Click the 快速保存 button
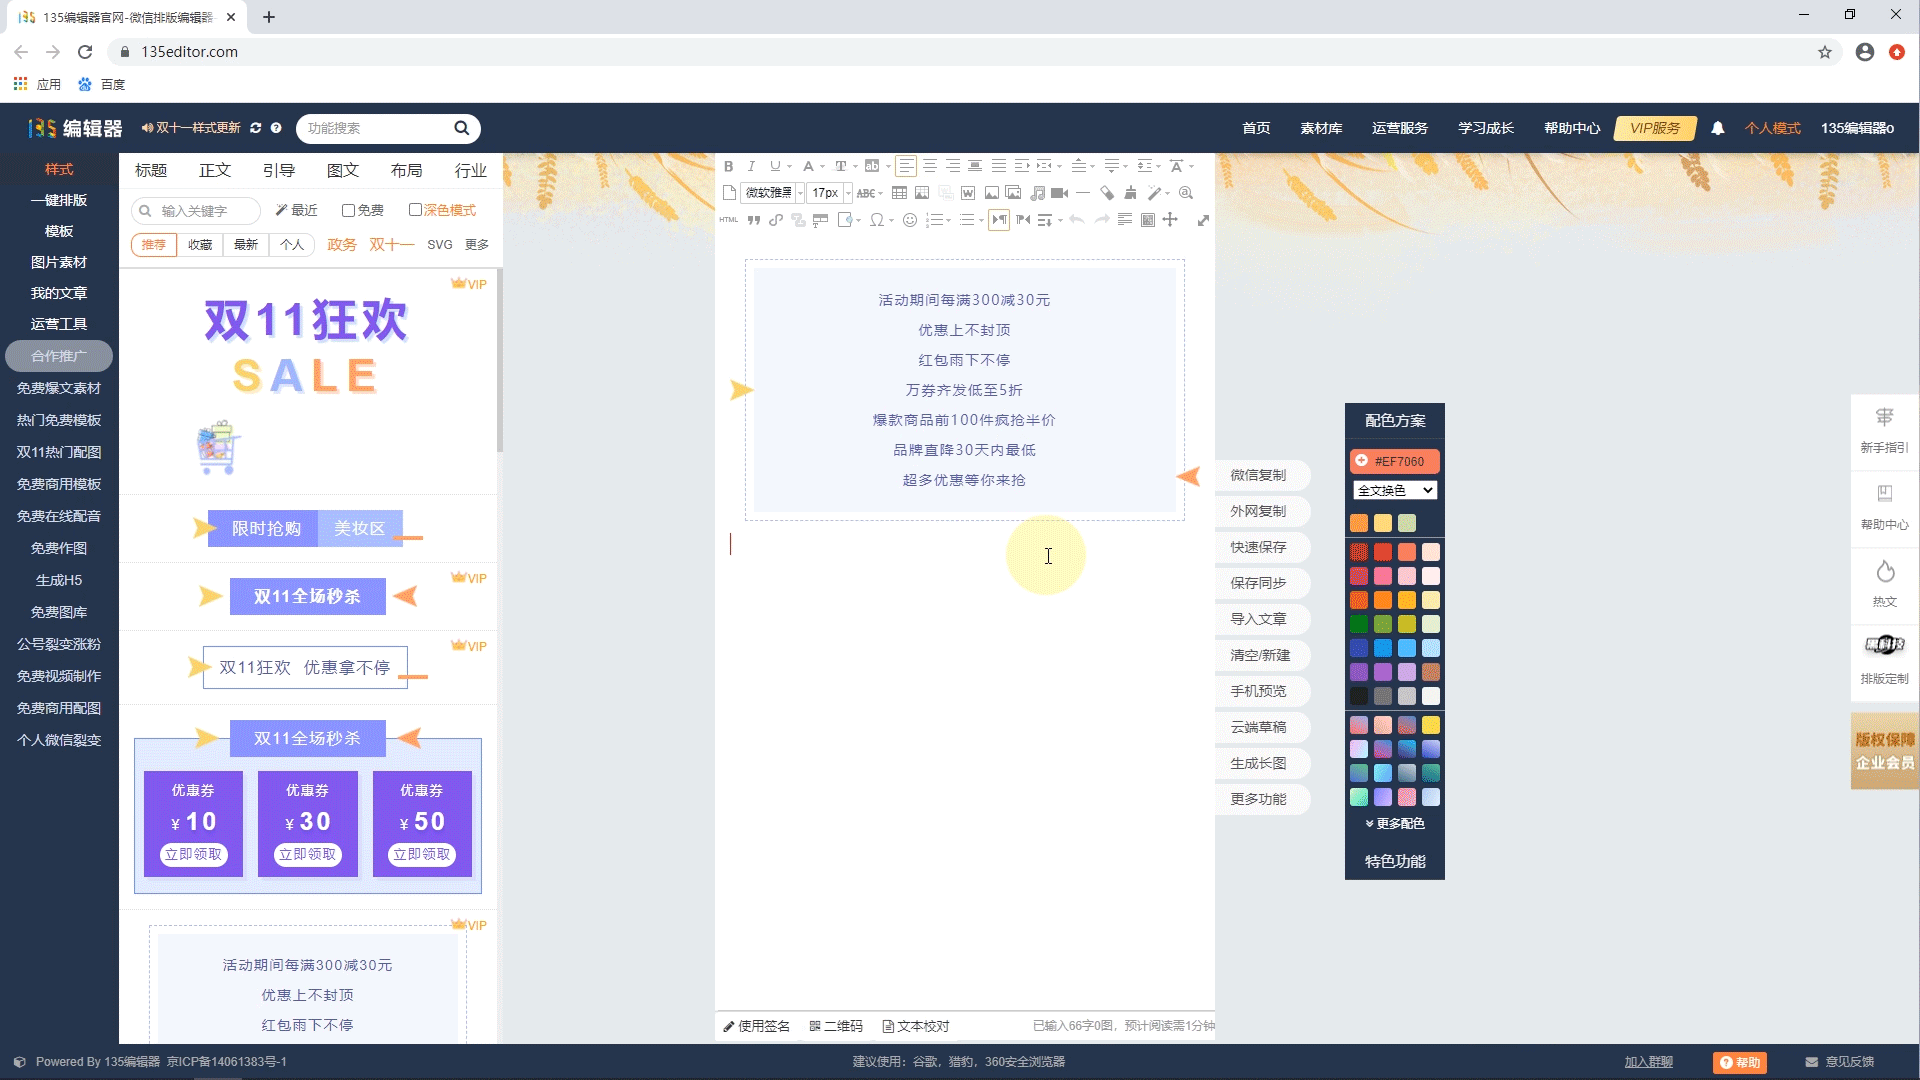Viewport: 1920px width, 1080px height. 1258,547
